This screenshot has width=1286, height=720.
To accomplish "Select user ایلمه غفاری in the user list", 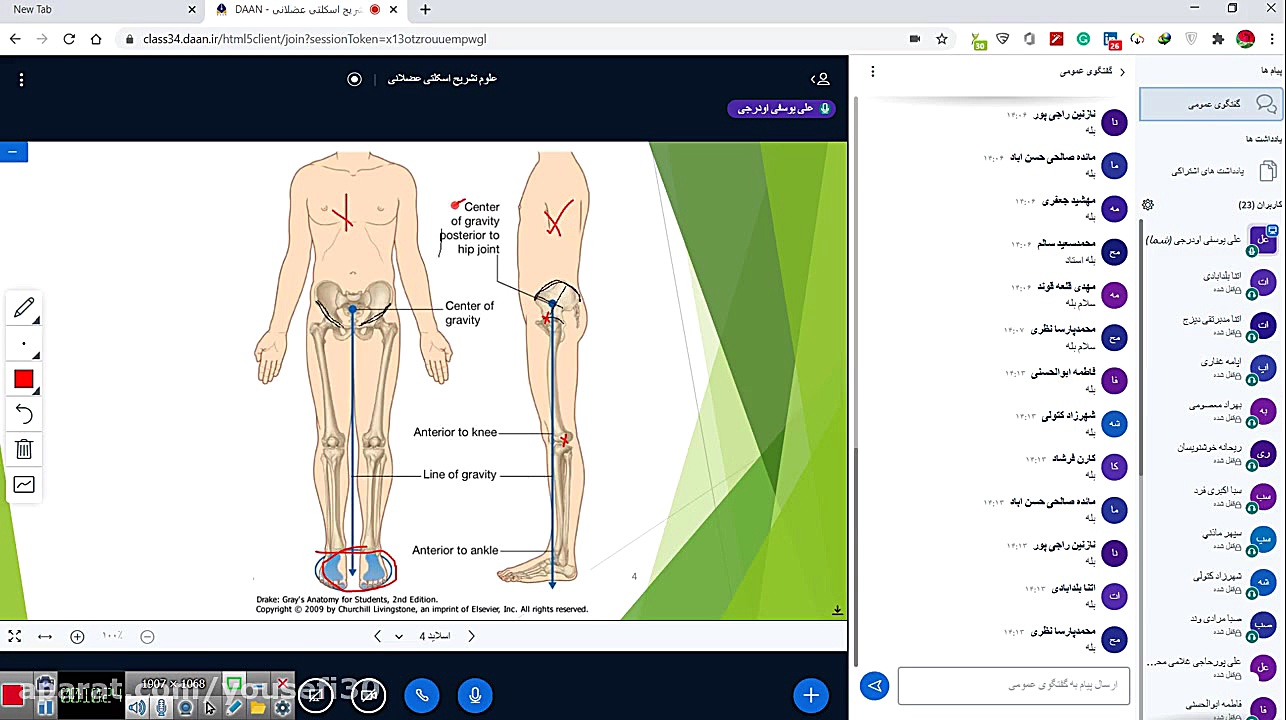I will [1211, 367].
